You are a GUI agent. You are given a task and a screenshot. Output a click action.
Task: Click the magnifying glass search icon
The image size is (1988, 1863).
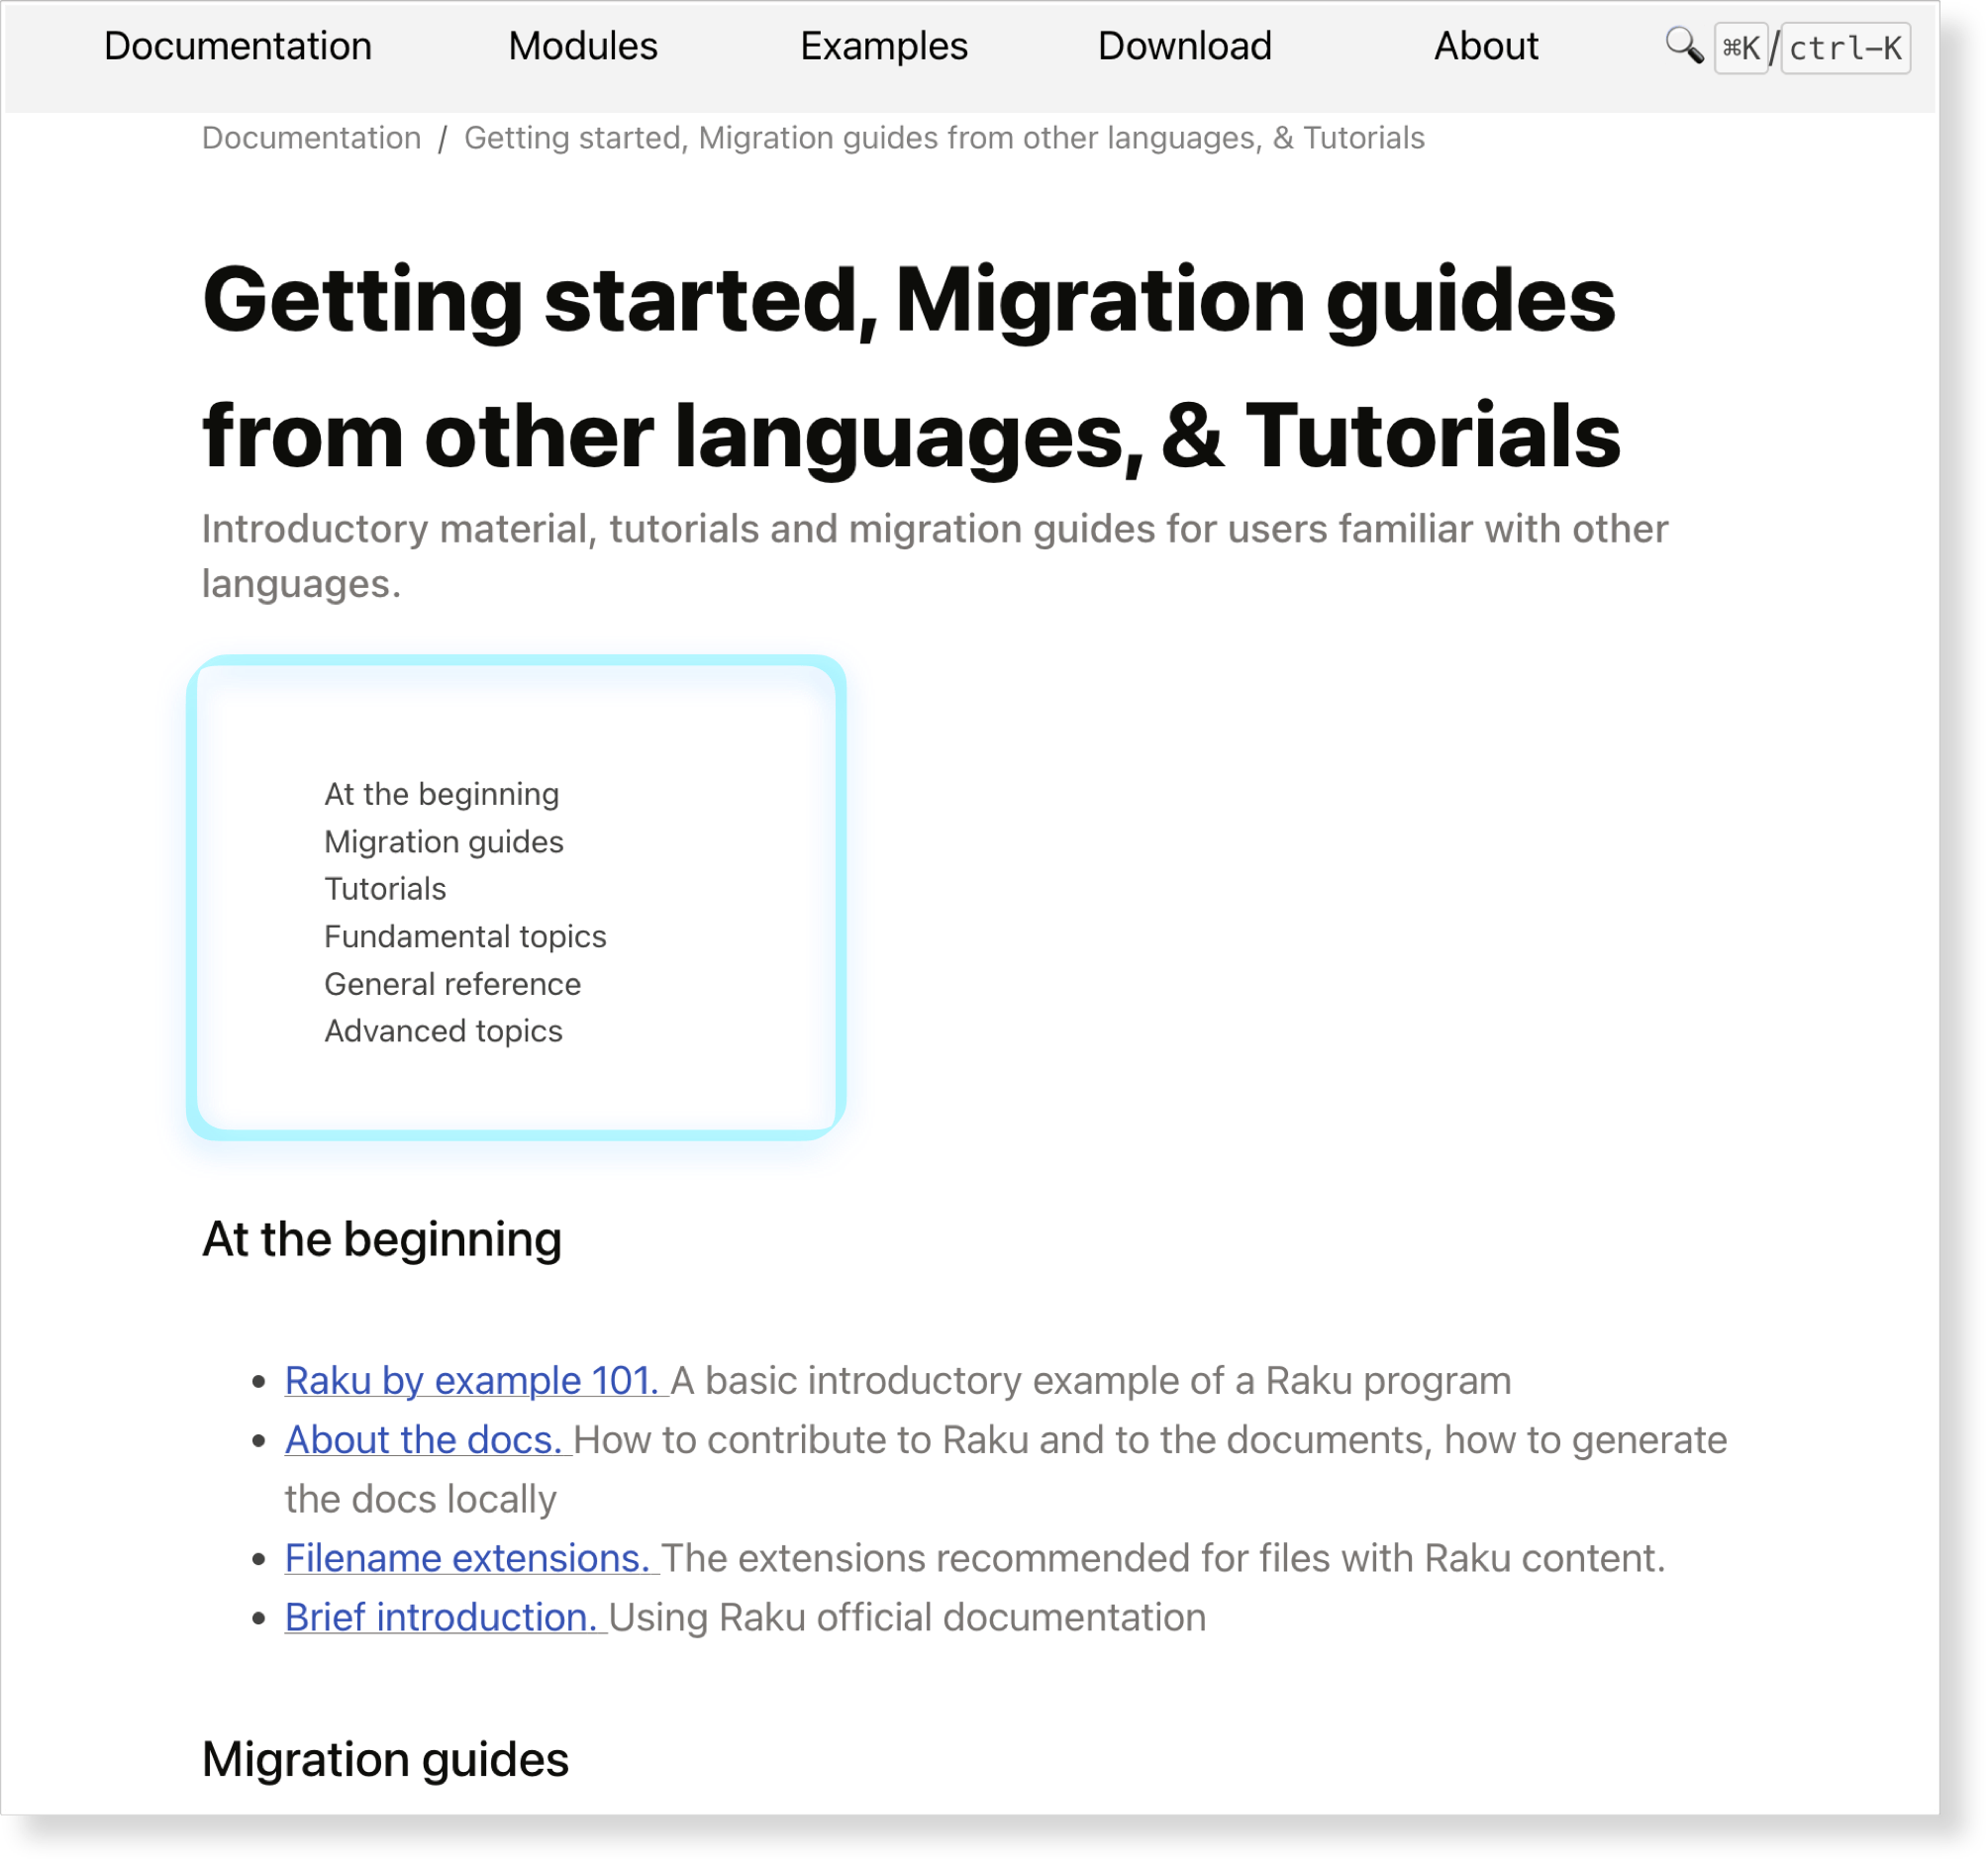pyautogui.click(x=1684, y=46)
